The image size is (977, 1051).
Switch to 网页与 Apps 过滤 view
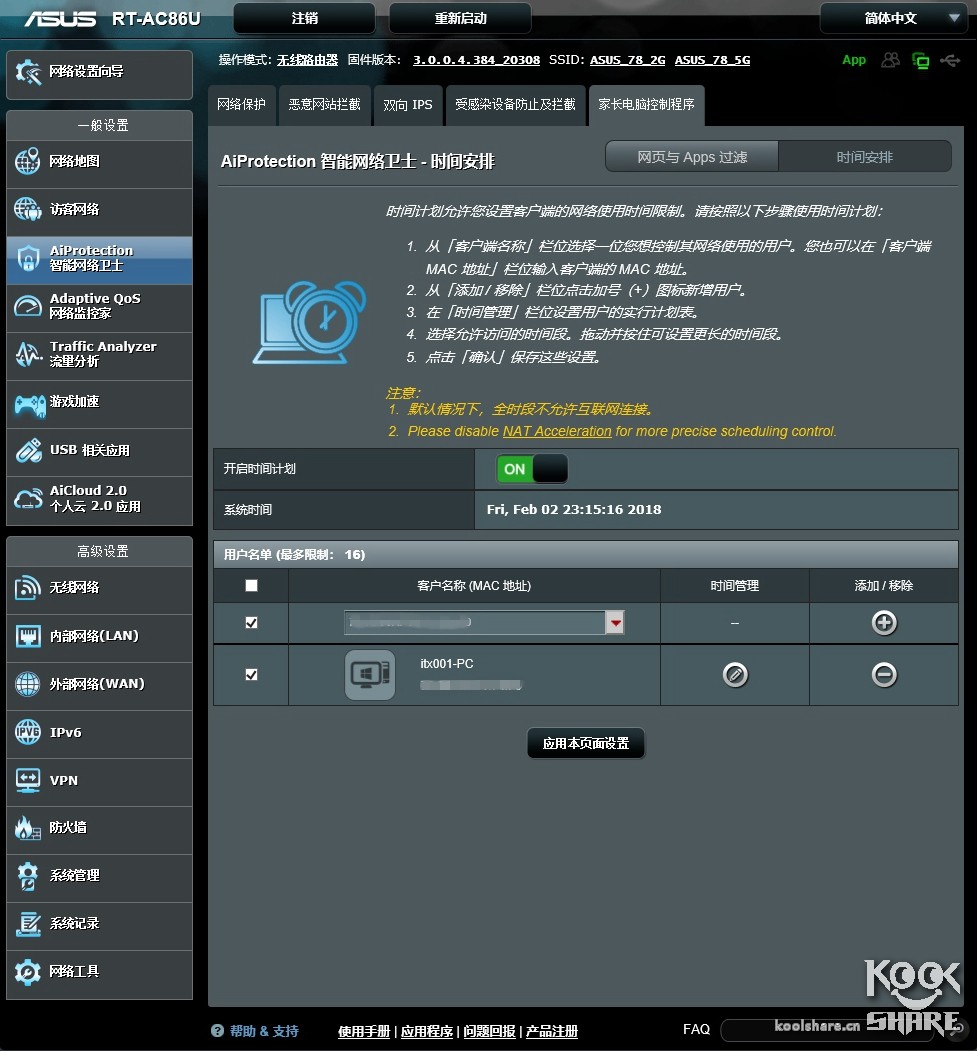pos(692,157)
